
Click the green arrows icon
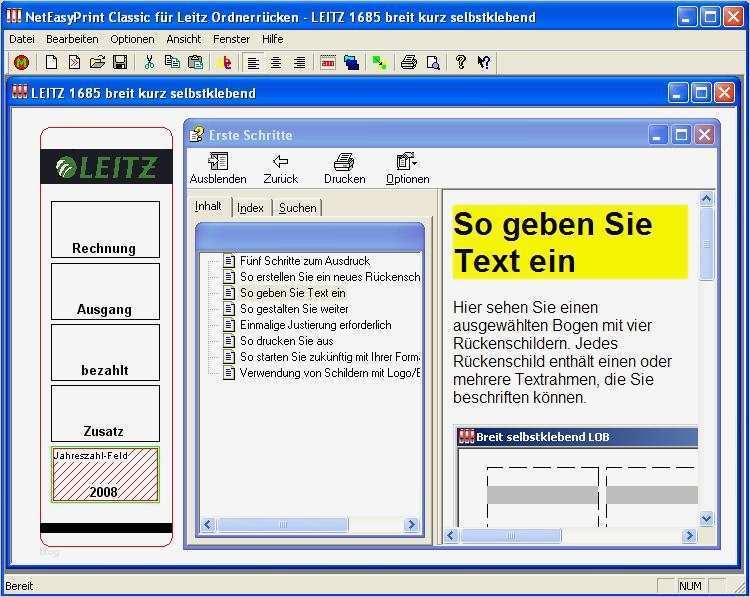click(x=380, y=63)
